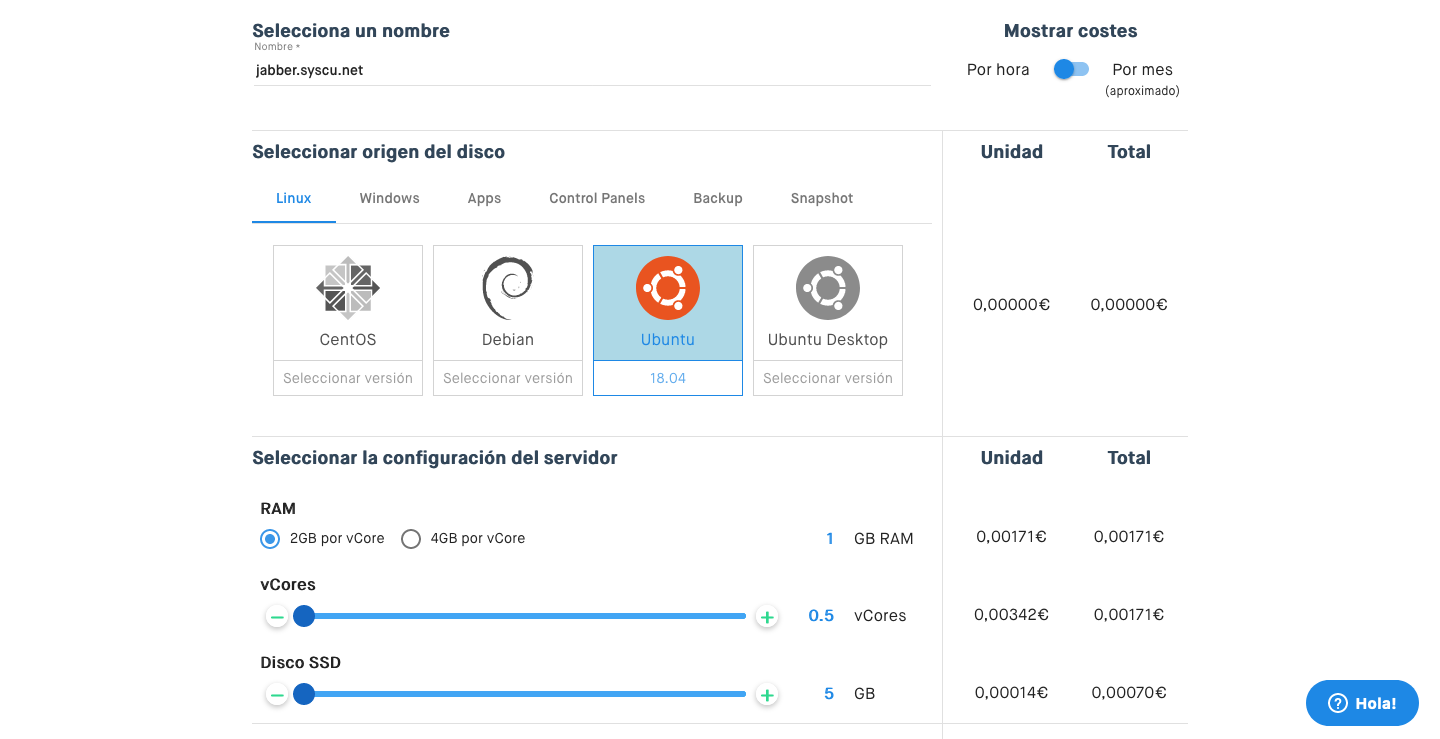1440x739 pixels.
Task: Increase Disco SSD with the plus icon
Action: (x=767, y=695)
